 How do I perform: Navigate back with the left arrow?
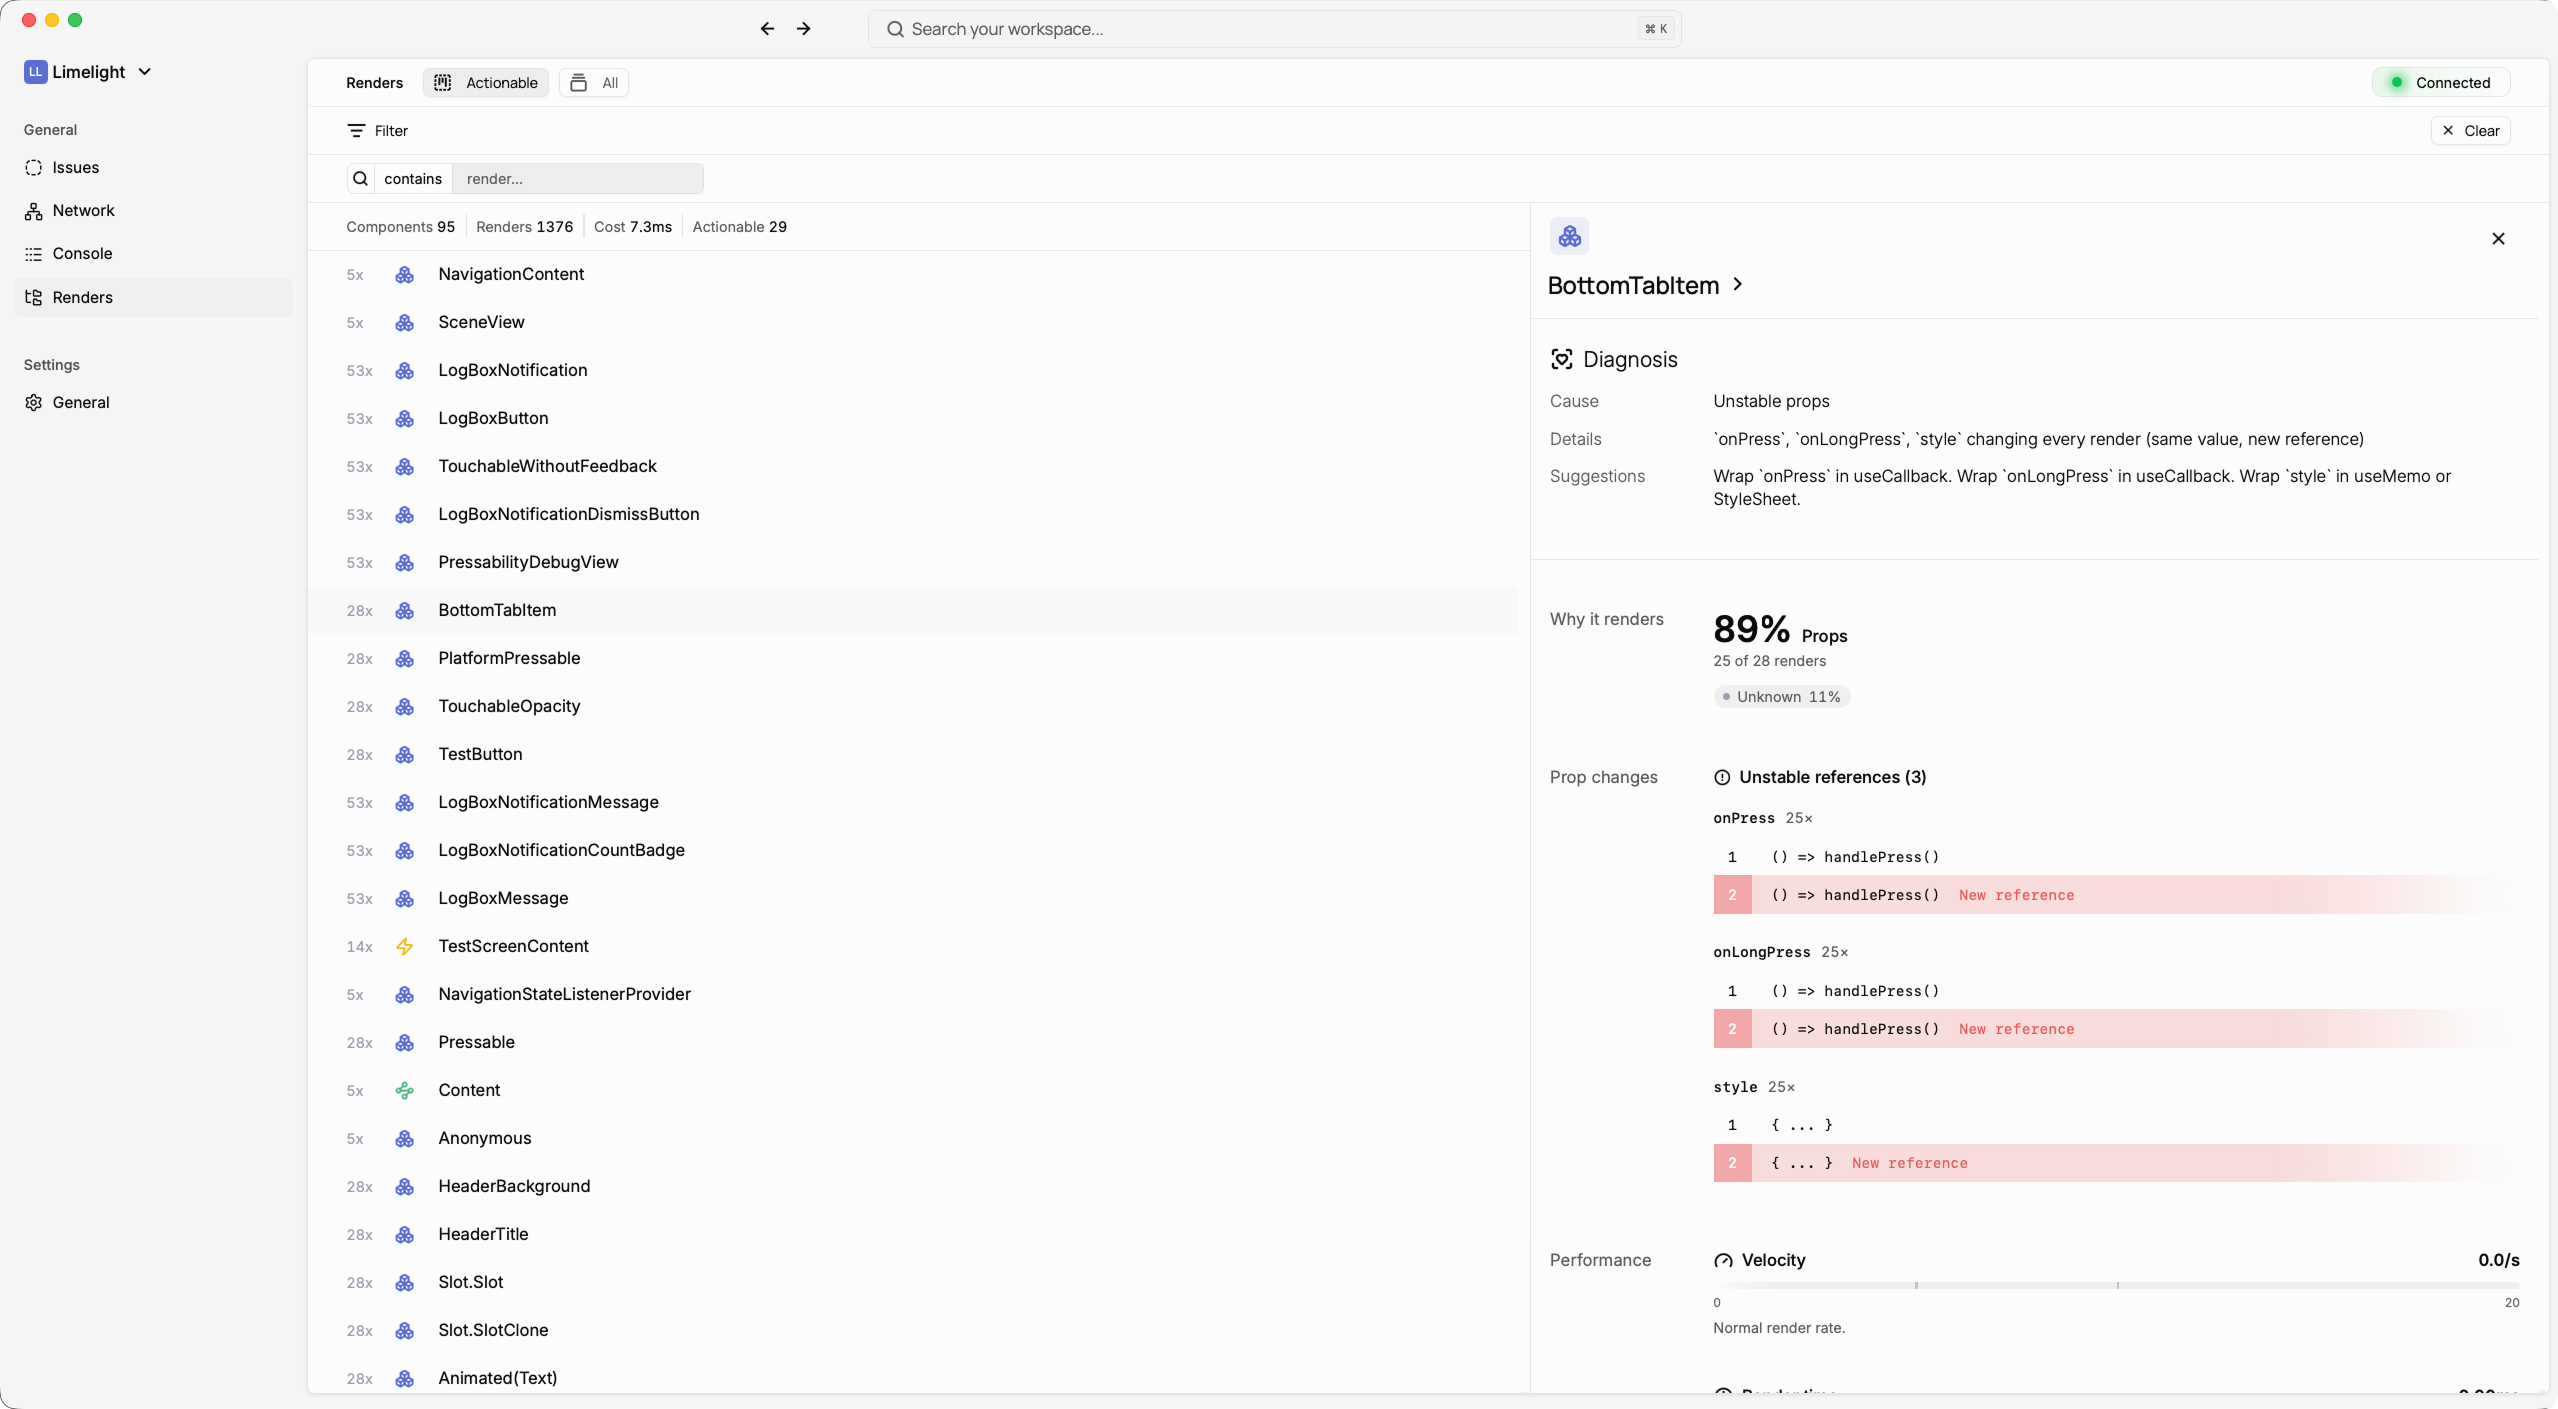tap(766, 28)
